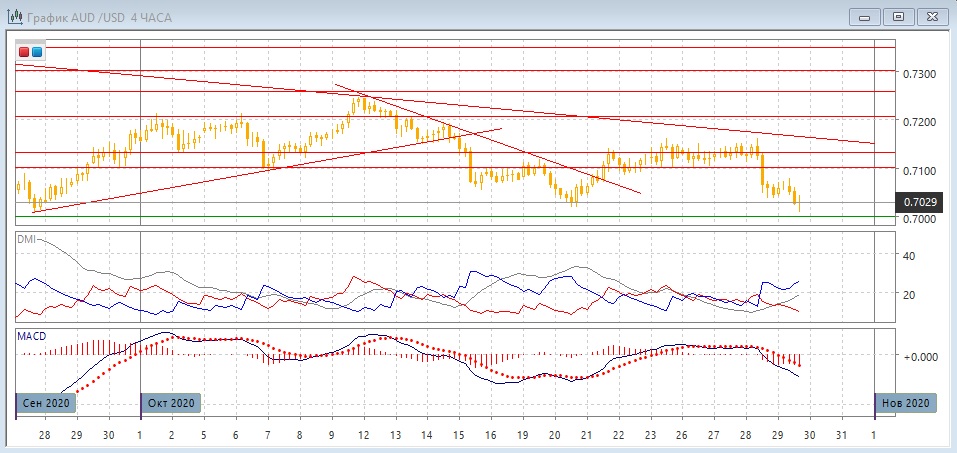The height and width of the screenshot is (453, 957).
Task: Select the green horizontal support line
Action: tap(450, 217)
